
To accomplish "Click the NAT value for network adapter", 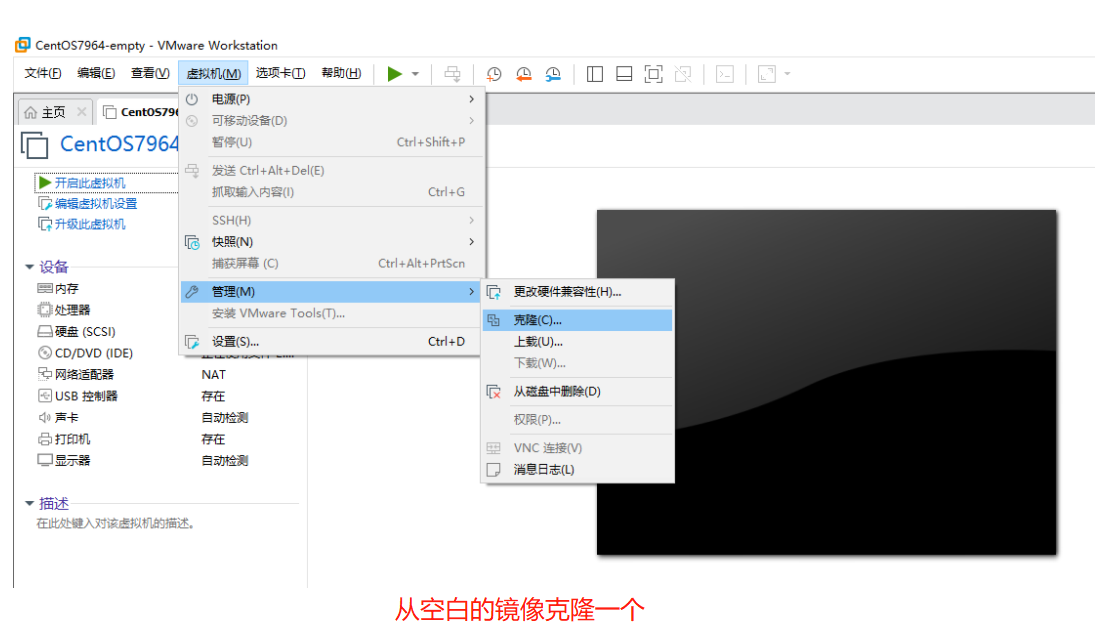I will click(x=213, y=374).
